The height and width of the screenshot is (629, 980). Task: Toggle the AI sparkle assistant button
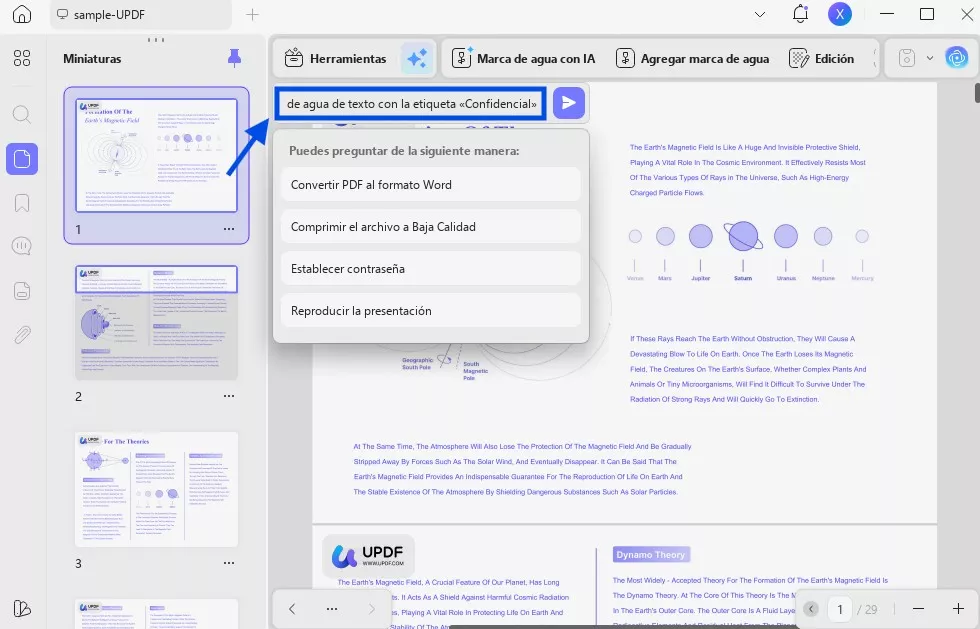pos(417,58)
